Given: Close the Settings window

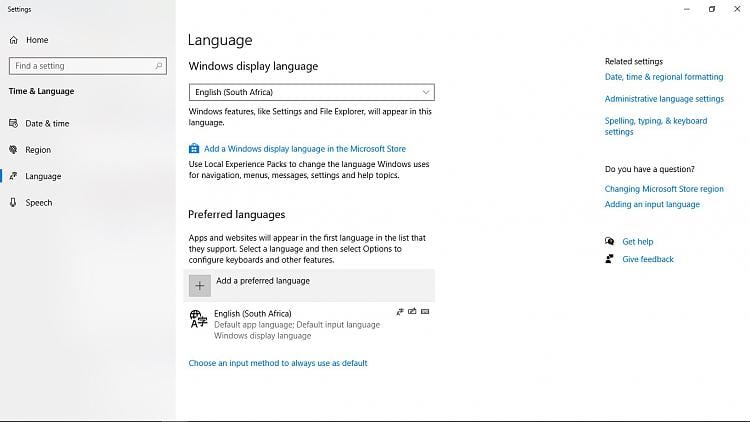Looking at the screenshot, I should [x=737, y=9].
